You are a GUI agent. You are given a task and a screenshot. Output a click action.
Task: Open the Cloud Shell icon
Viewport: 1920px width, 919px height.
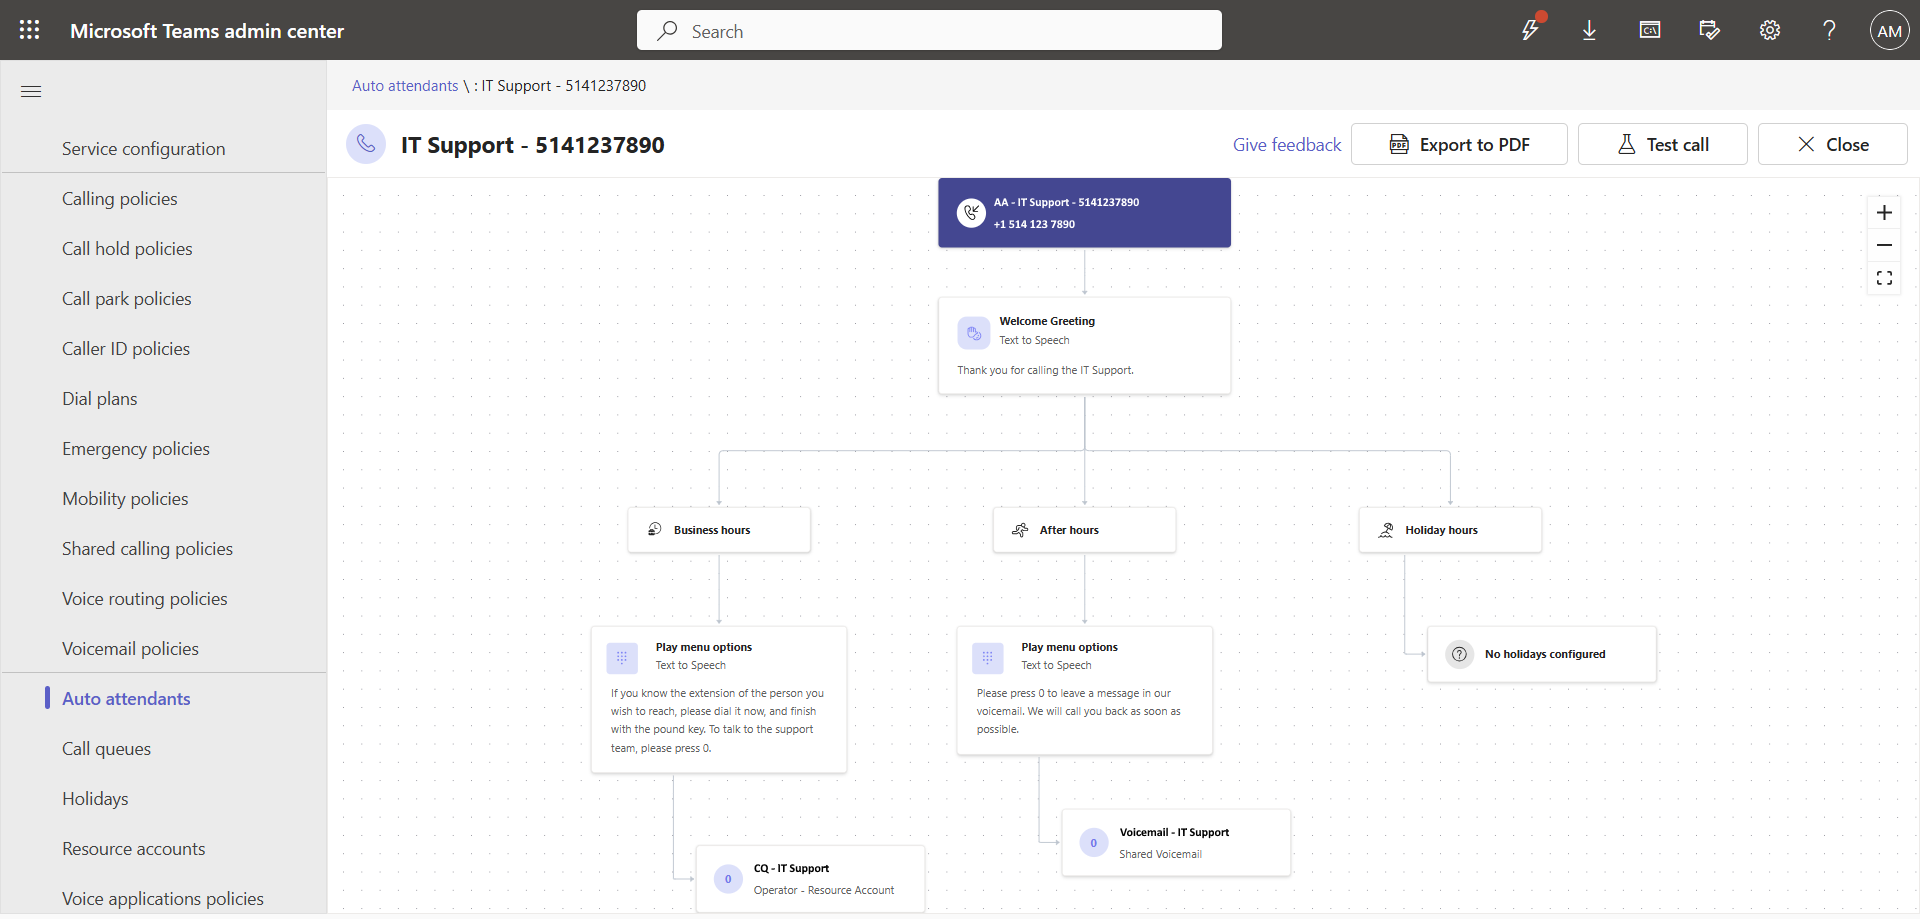[1650, 30]
